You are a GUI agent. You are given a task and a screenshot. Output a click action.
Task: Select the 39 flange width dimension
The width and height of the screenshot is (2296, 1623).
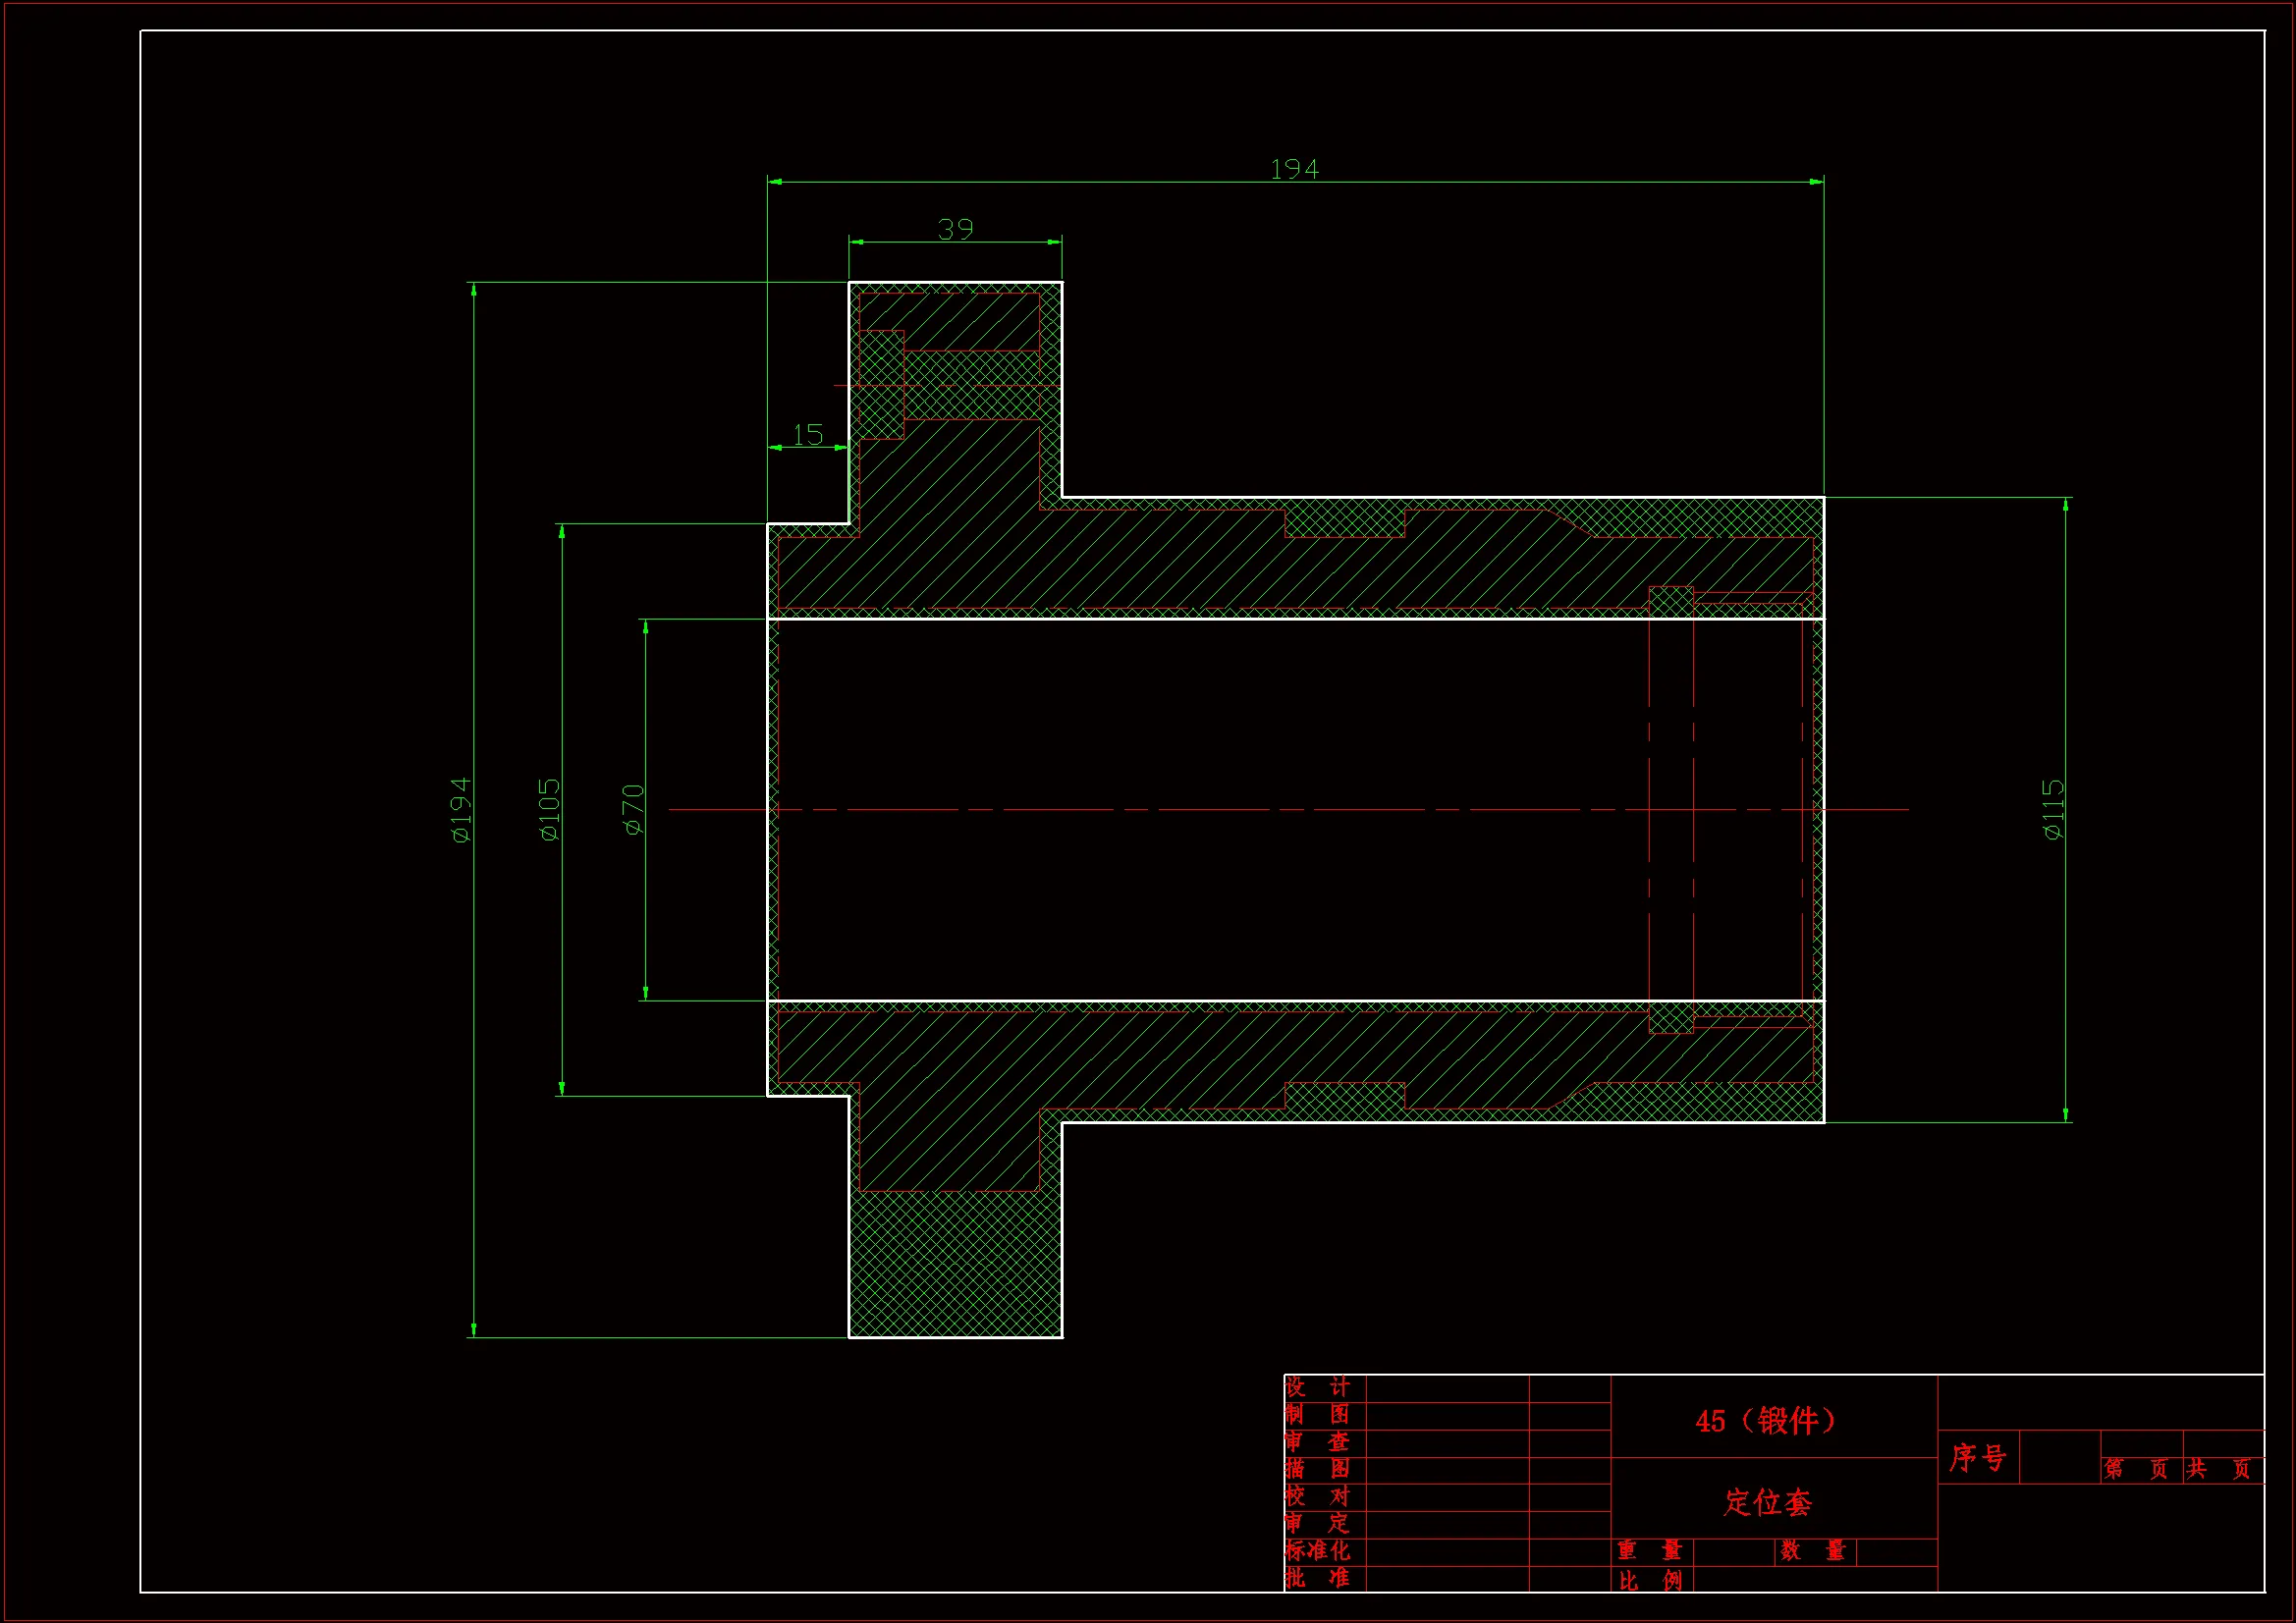[955, 230]
